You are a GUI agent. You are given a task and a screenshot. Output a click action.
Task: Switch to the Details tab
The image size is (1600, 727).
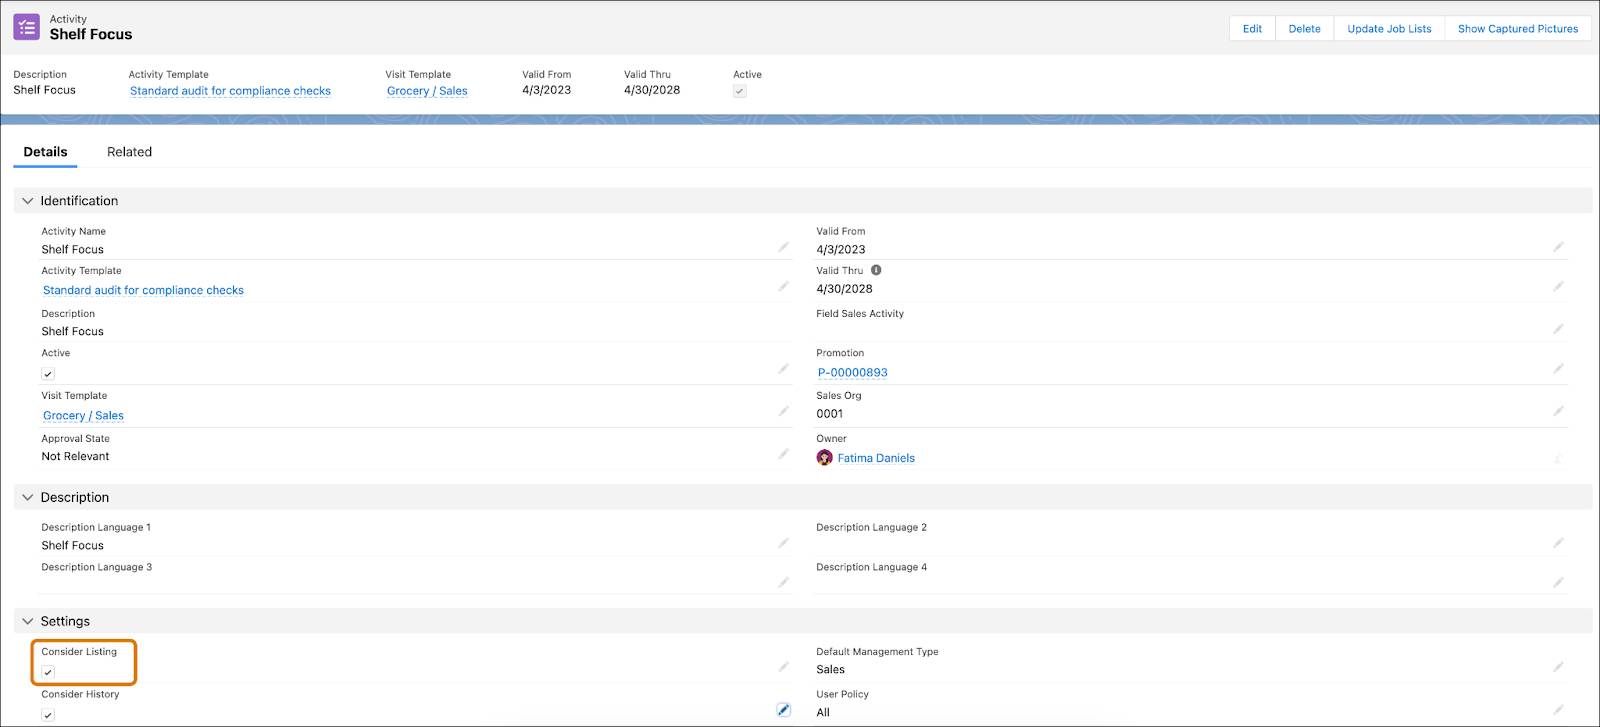click(46, 152)
